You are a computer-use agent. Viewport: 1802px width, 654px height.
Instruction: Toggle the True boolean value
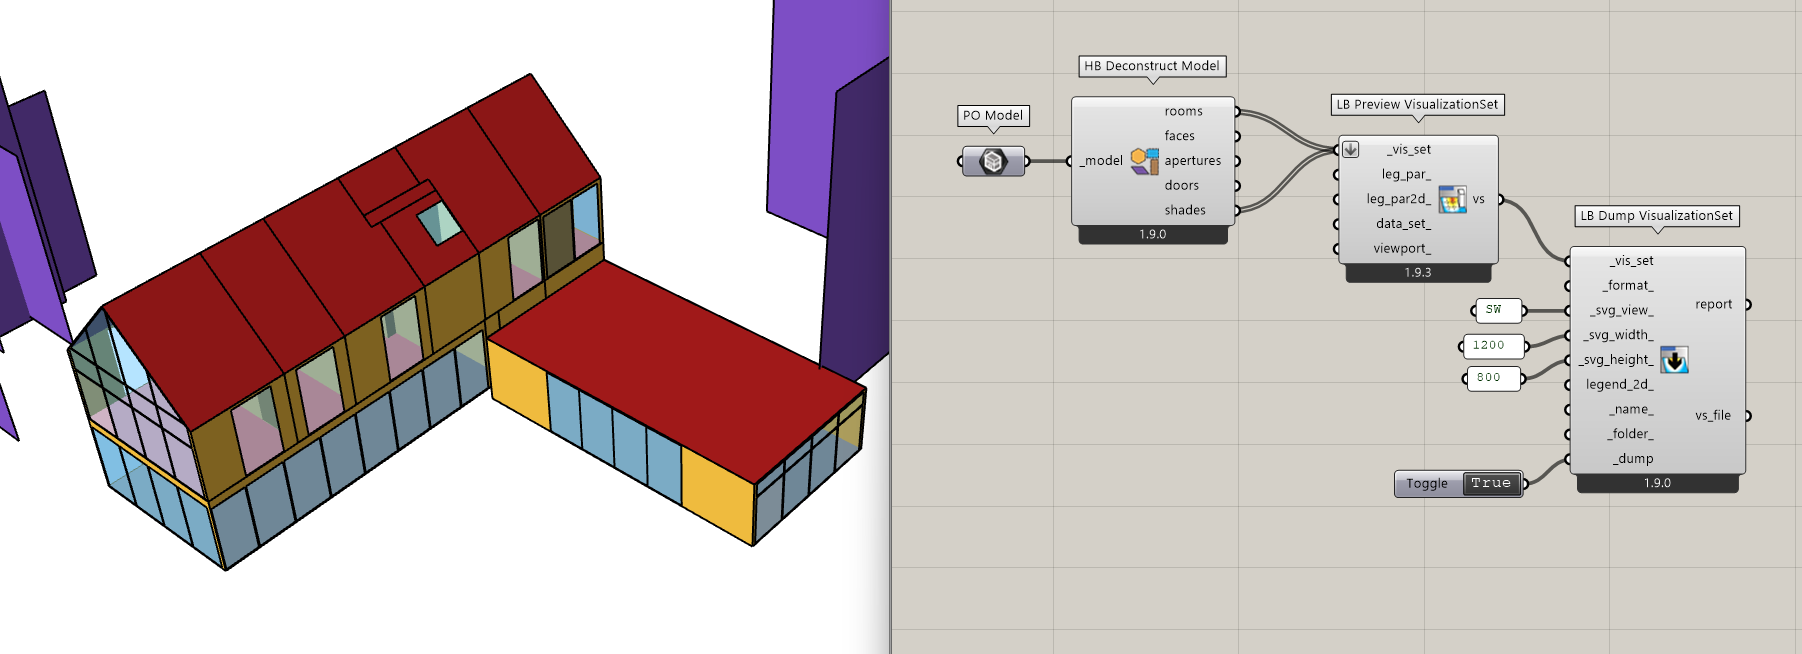pyautogui.click(x=1490, y=484)
